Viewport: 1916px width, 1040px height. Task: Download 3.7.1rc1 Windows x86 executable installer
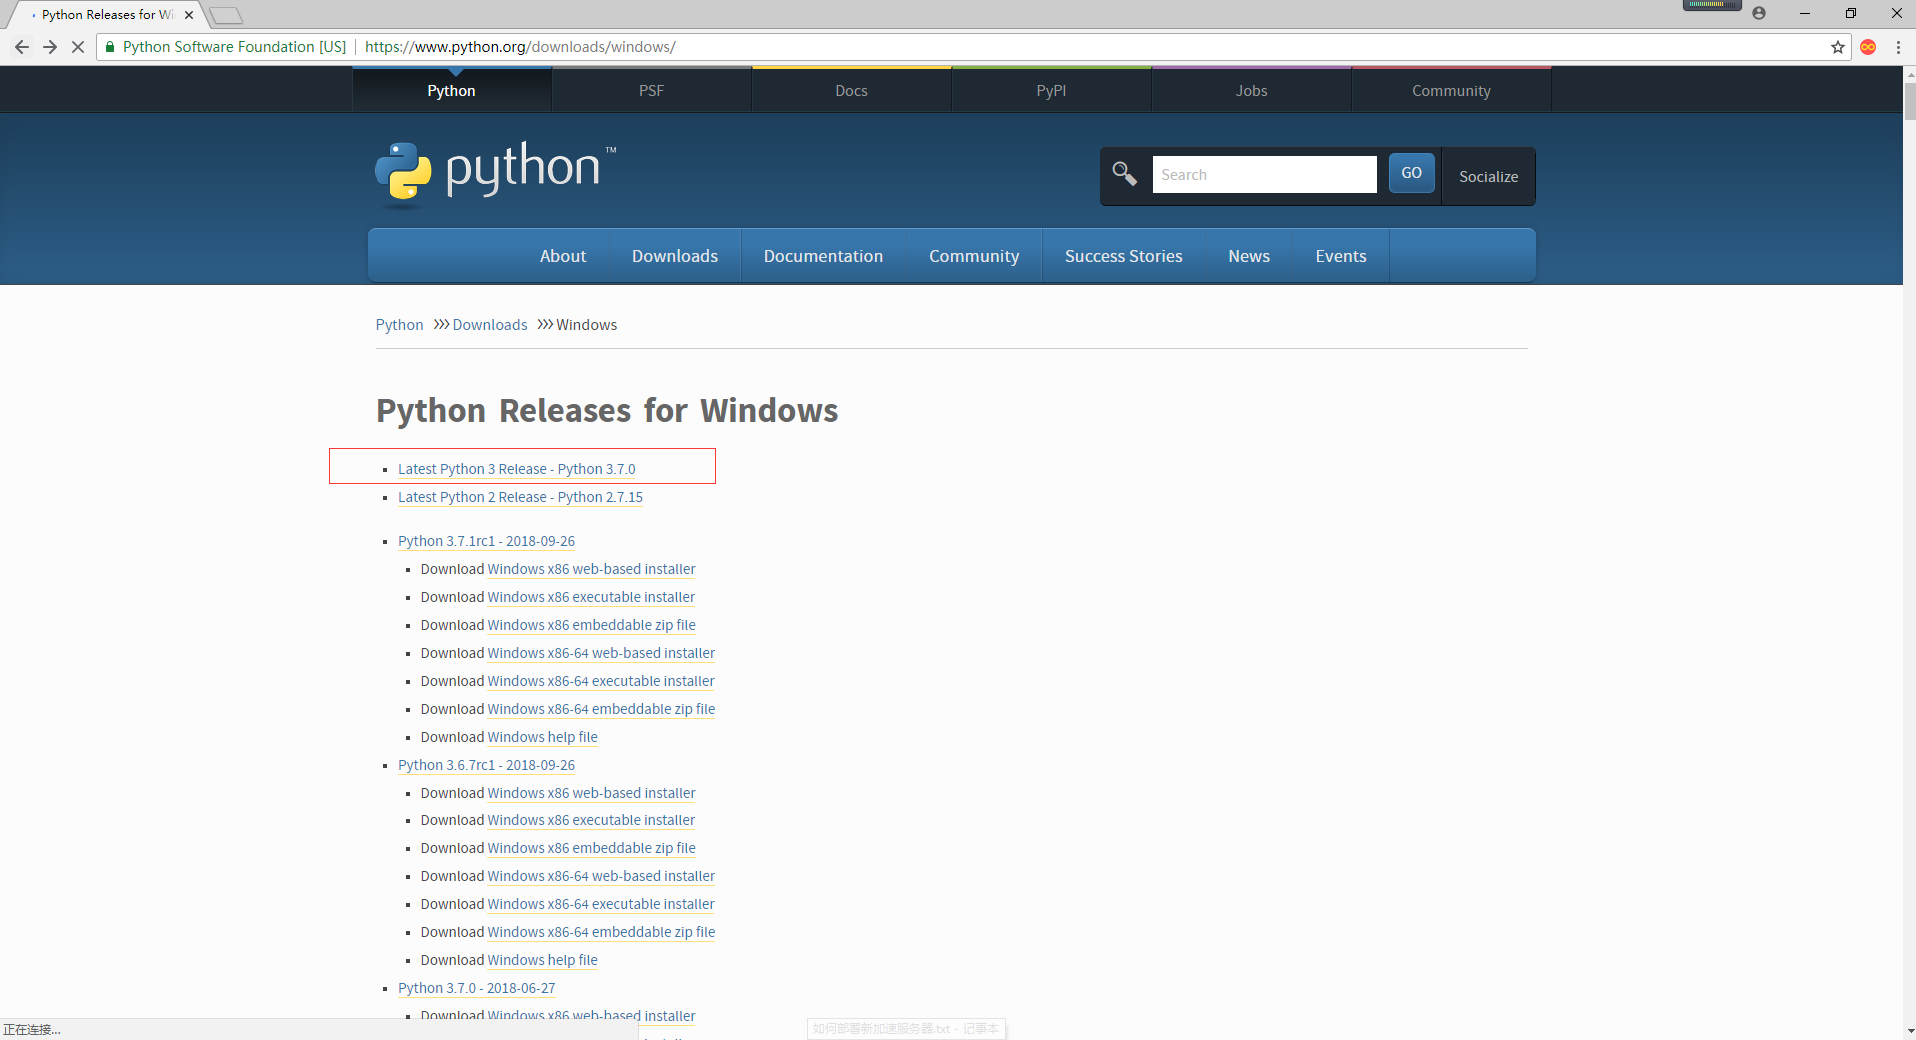tap(591, 597)
